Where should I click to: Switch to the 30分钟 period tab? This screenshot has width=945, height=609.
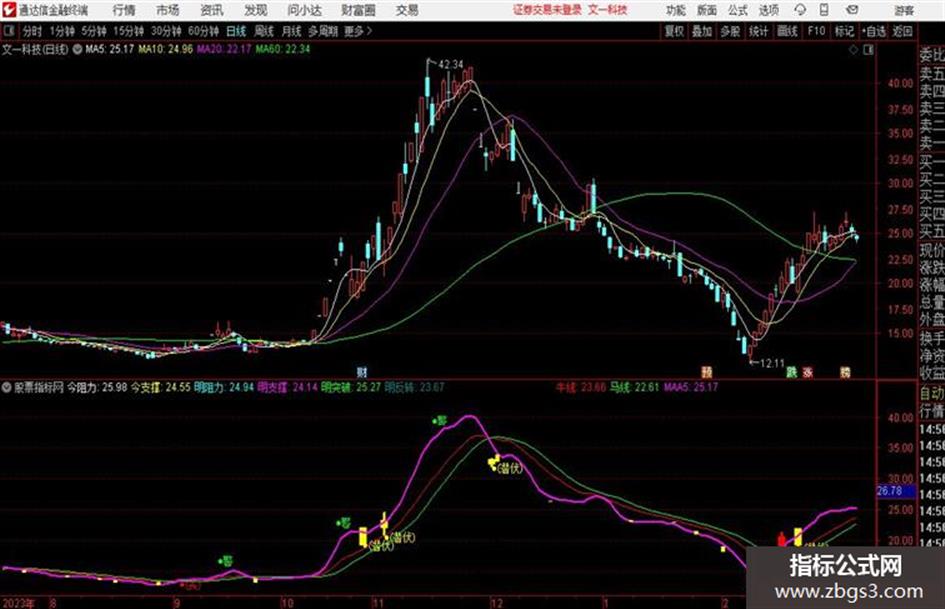[166, 31]
